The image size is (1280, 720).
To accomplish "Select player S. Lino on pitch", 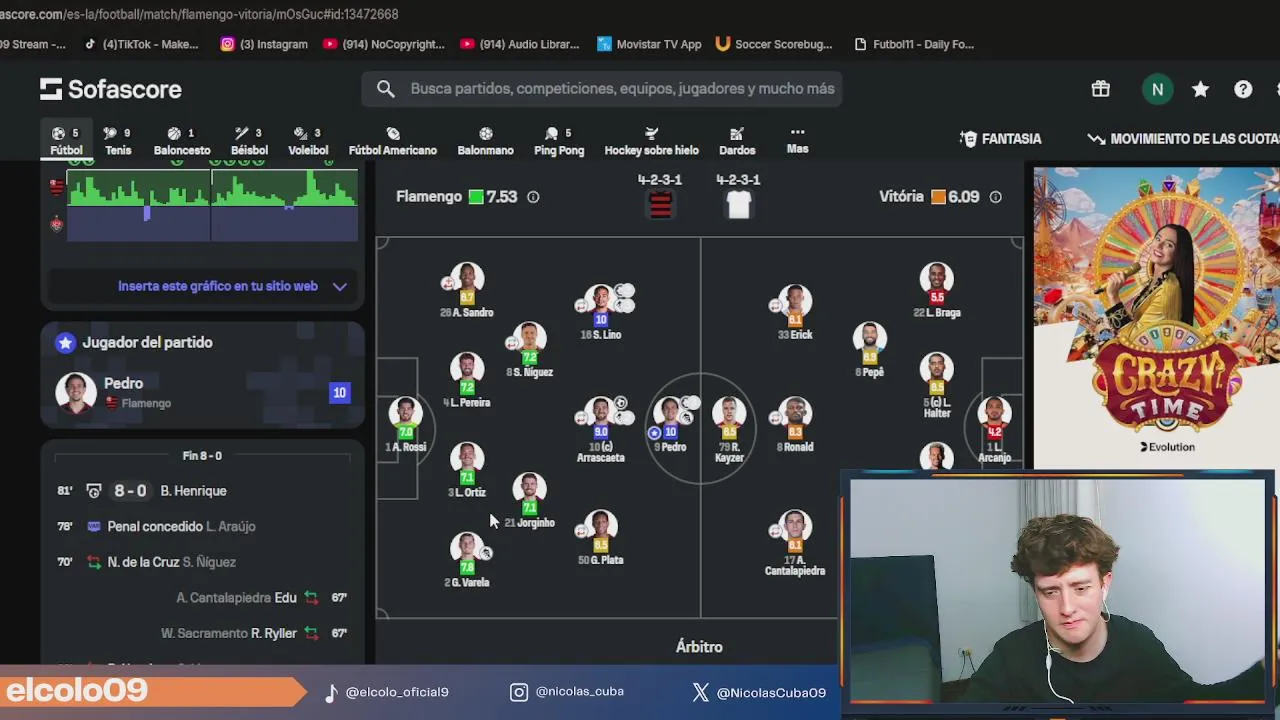I will pos(601,312).
